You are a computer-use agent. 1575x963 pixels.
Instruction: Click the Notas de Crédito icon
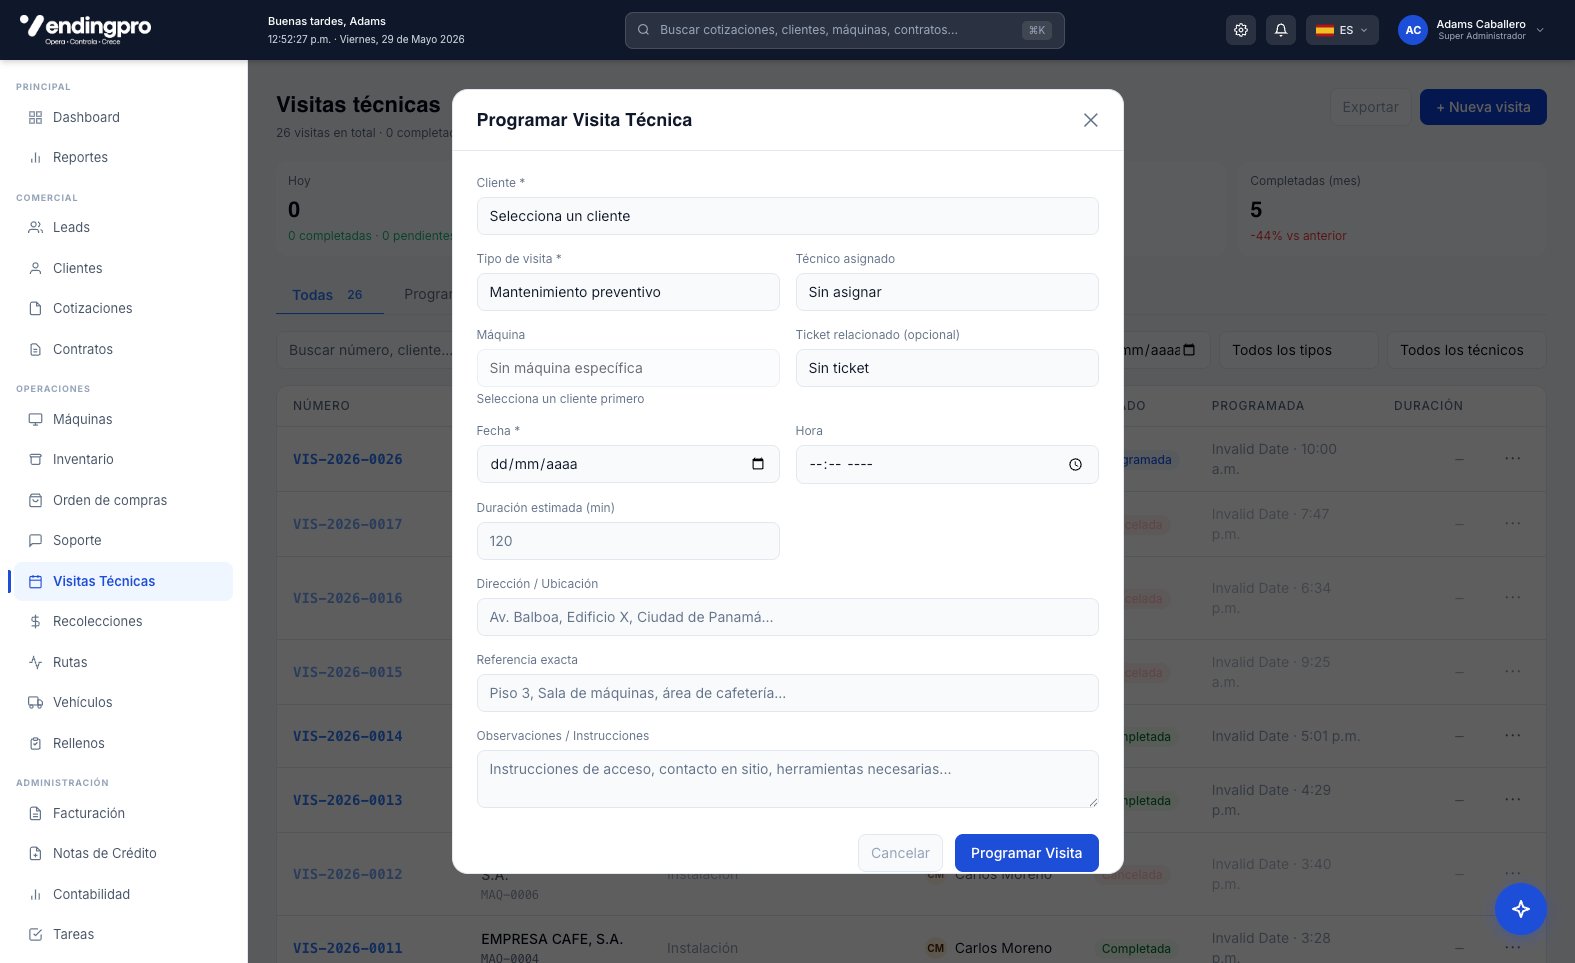click(35, 853)
